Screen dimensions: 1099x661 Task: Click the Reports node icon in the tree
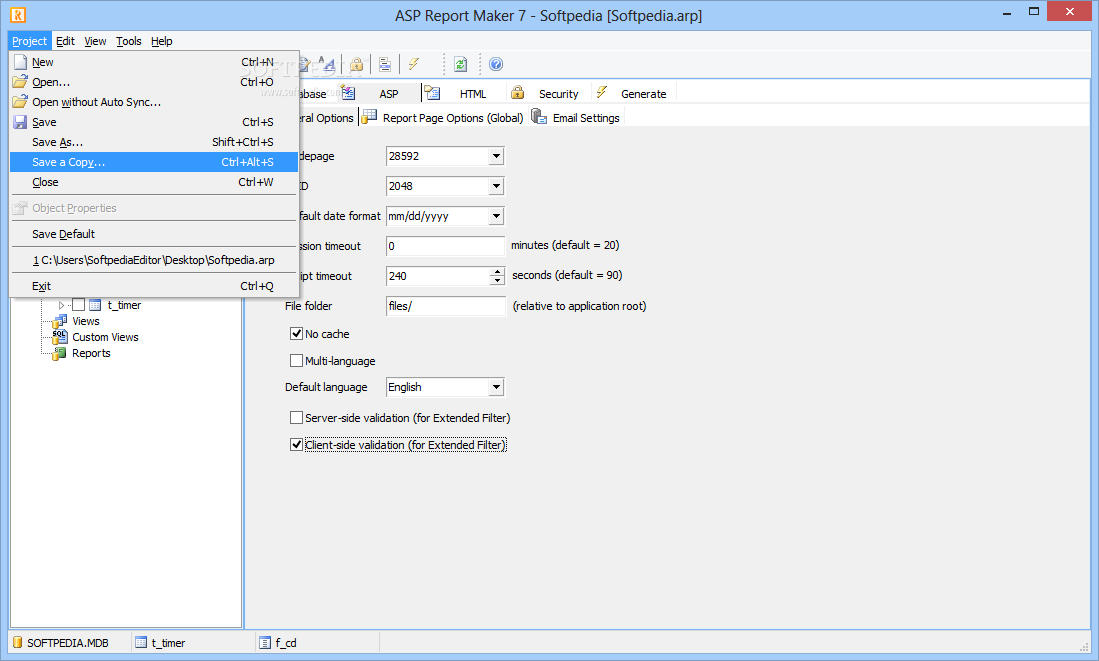(60, 353)
